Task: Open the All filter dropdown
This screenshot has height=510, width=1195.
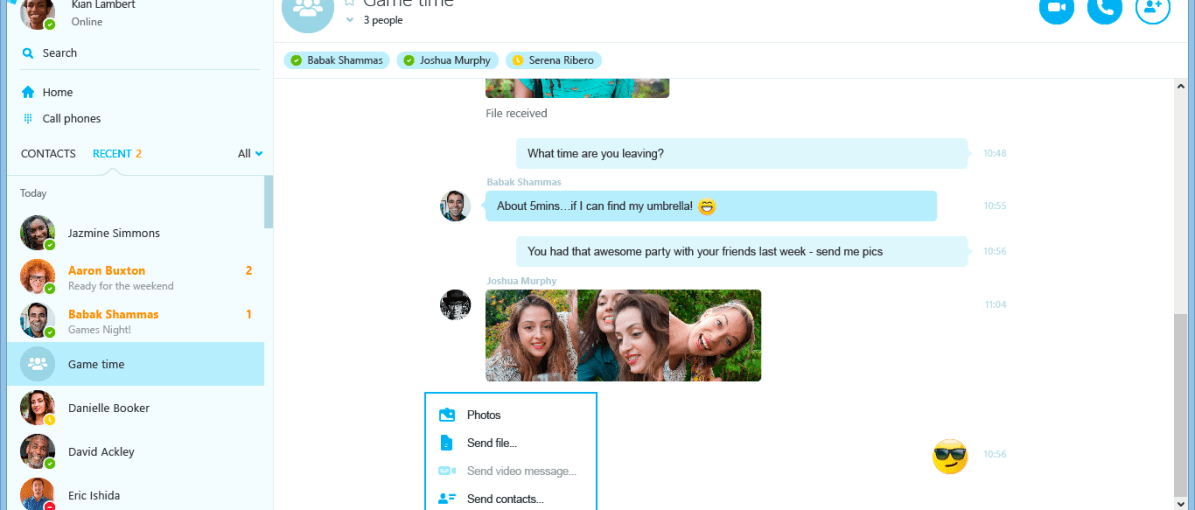Action: pos(250,153)
